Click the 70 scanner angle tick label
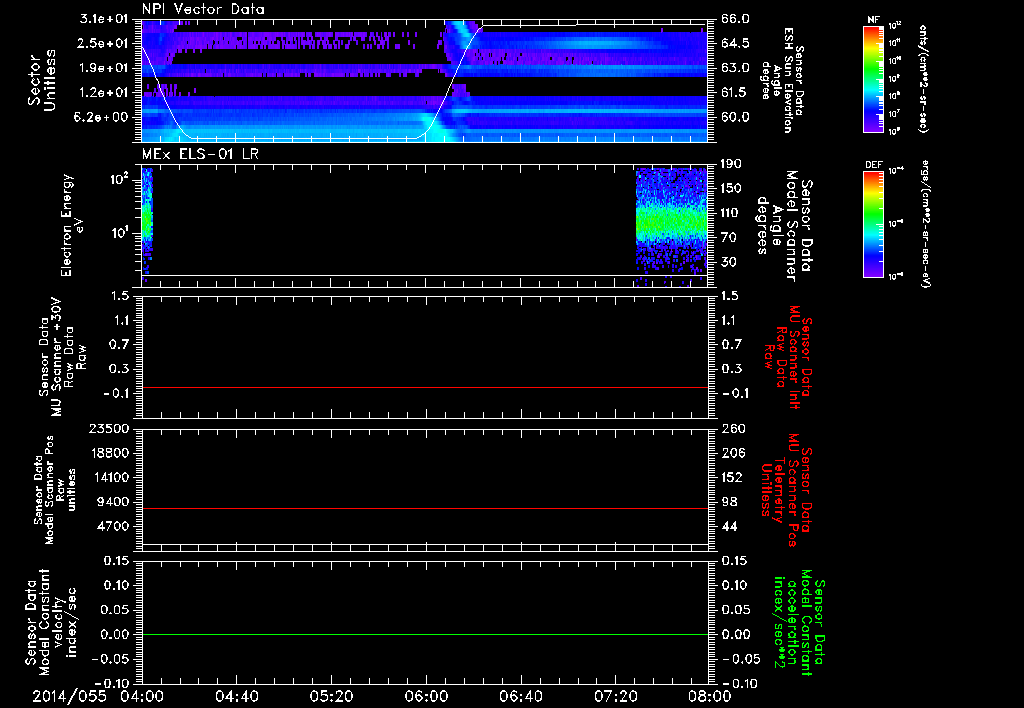Screen dimensions: 1024x708 [x=728, y=238]
